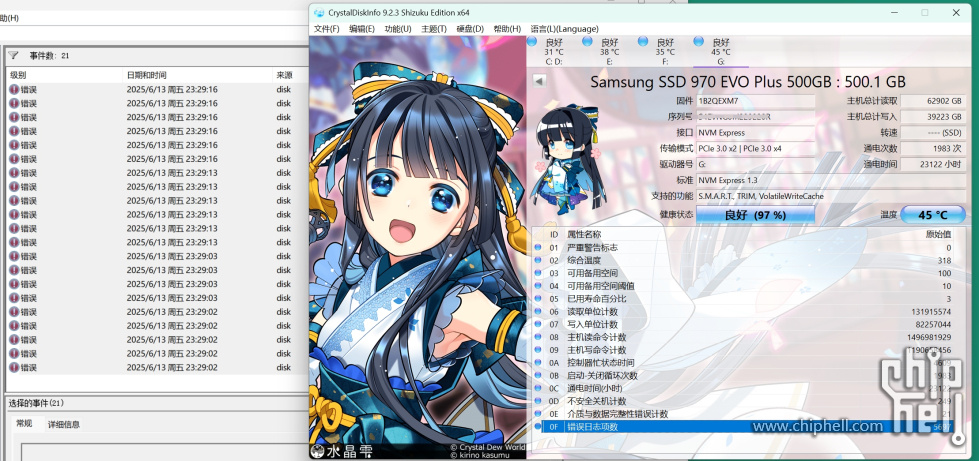Click the transfer mode field PCIe 3.0 x2
Image resolution: width=979 pixels, height=461 pixels.
(755, 149)
